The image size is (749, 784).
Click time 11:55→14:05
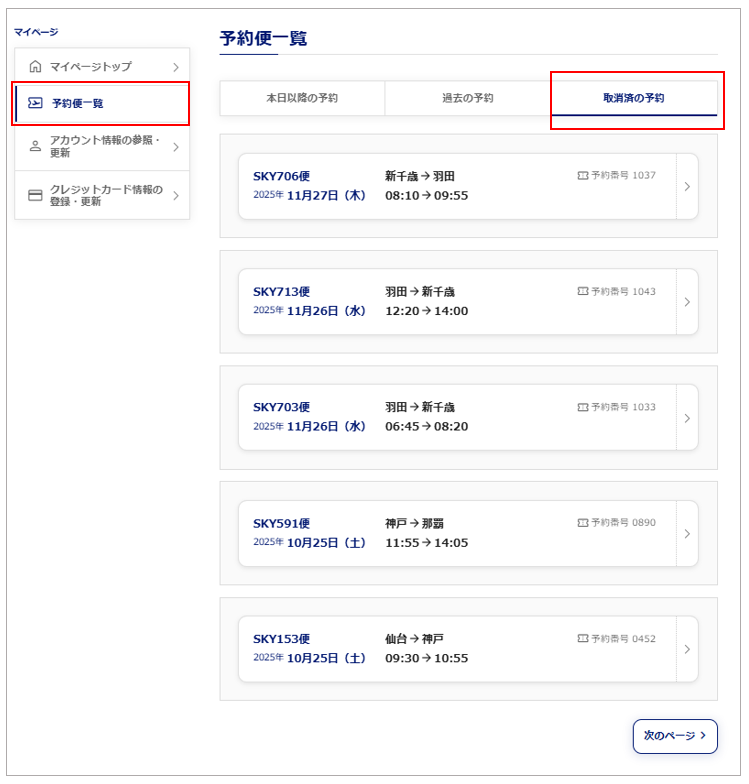[426, 543]
